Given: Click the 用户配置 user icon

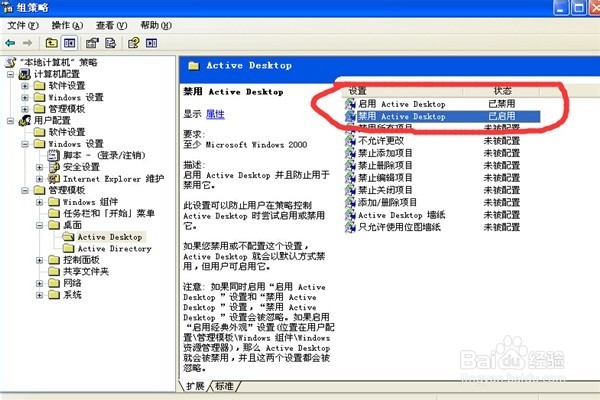Looking at the screenshot, I should point(24,121).
